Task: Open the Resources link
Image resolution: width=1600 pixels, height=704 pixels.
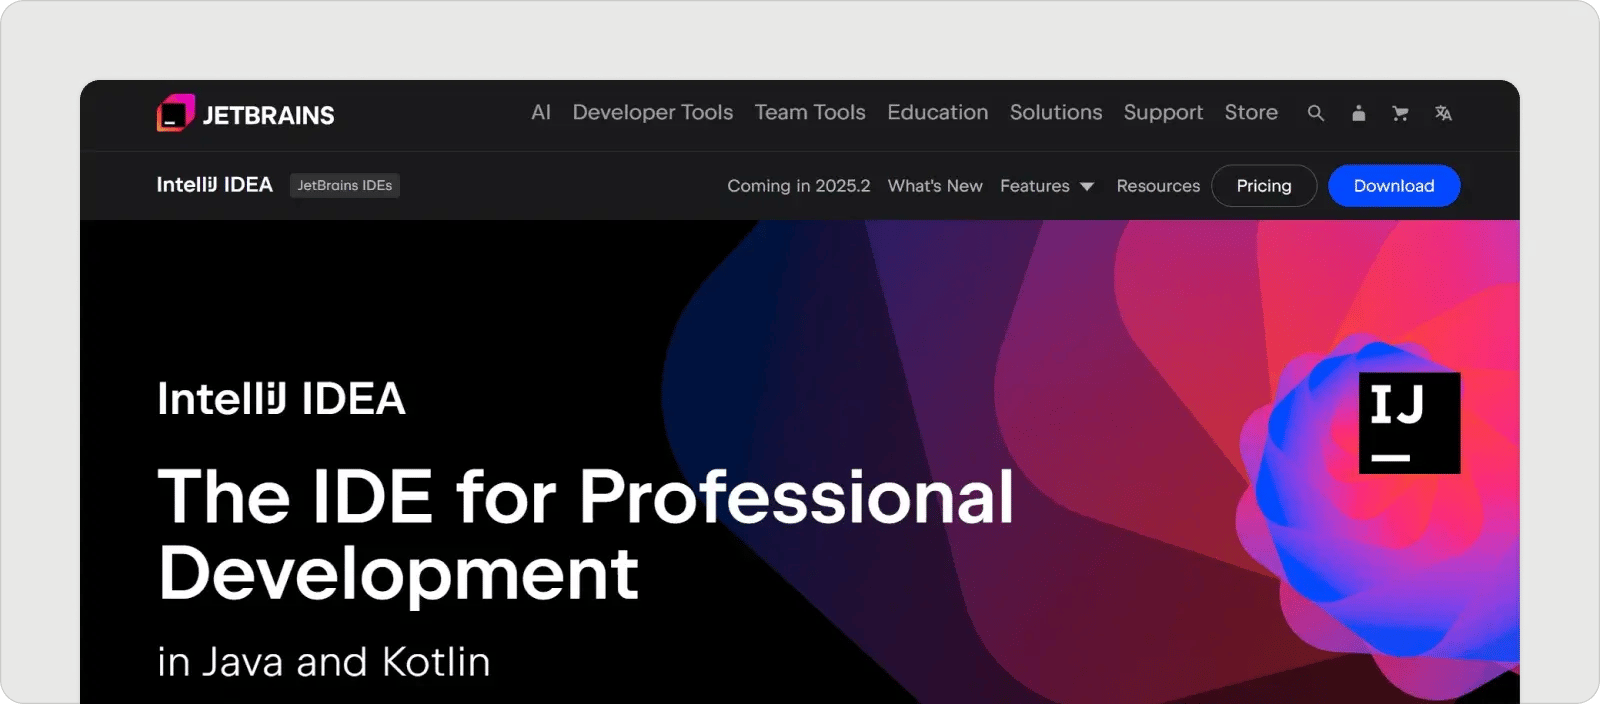Action: click(1158, 186)
